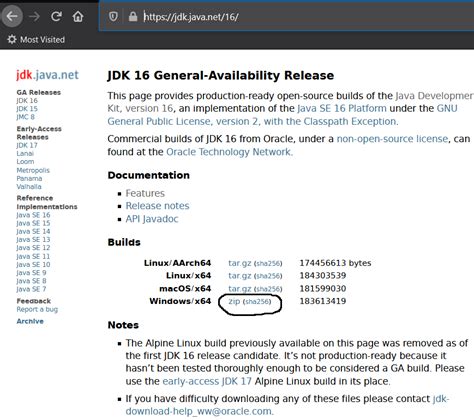474x420 pixels.
Task: Download Linux/AArch64 tar.gz build
Action: click(x=240, y=263)
